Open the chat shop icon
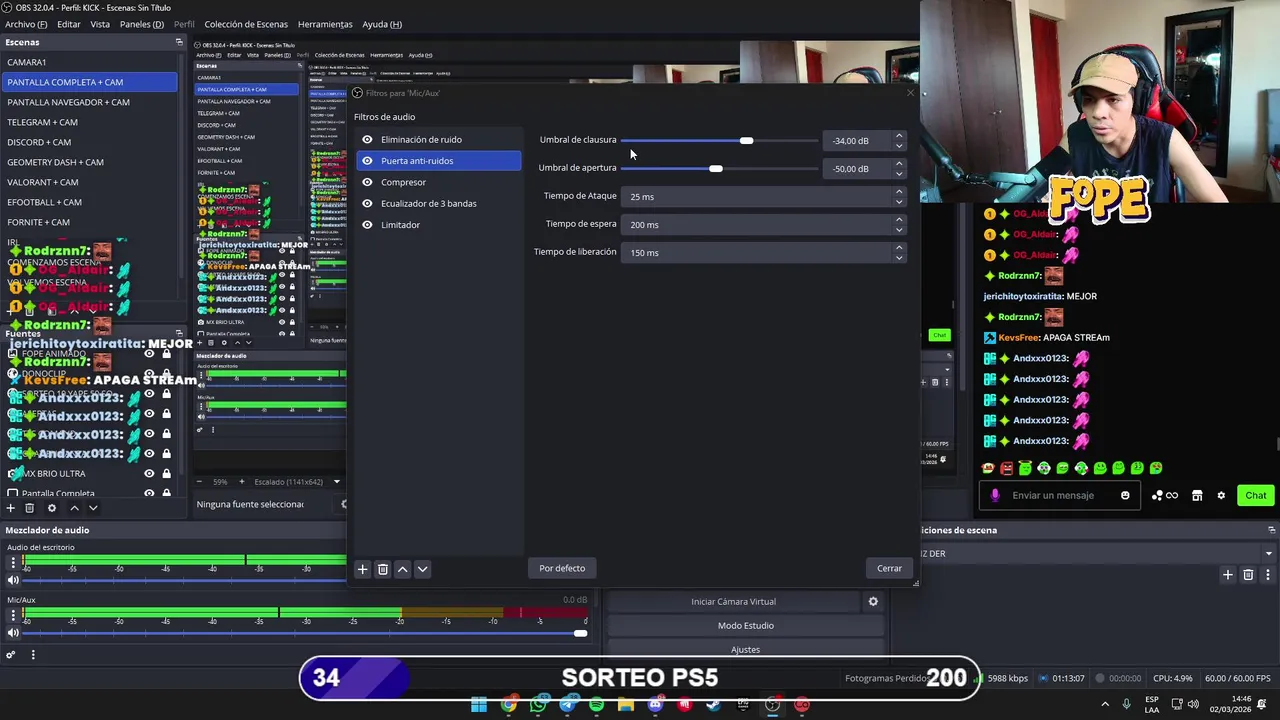The width and height of the screenshot is (1280, 720). [1197, 495]
